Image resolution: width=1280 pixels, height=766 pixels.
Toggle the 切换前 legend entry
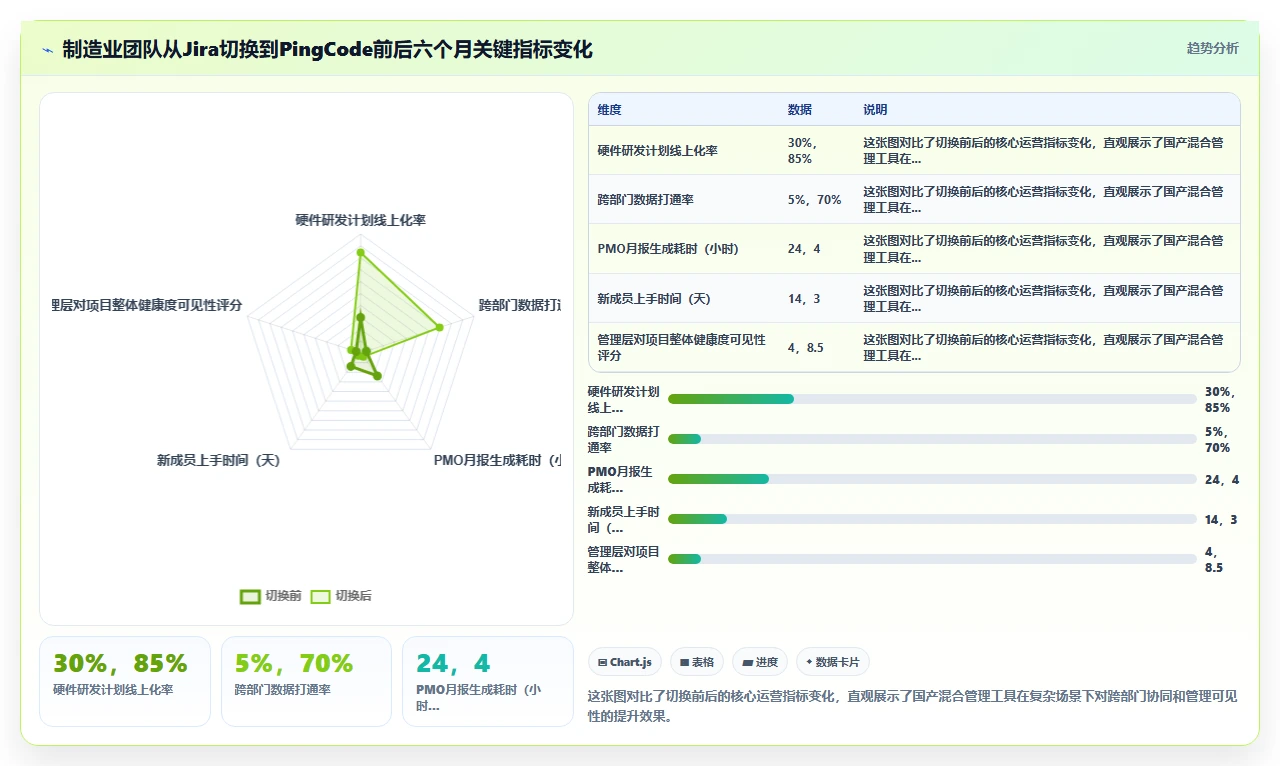tap(271, 596)
